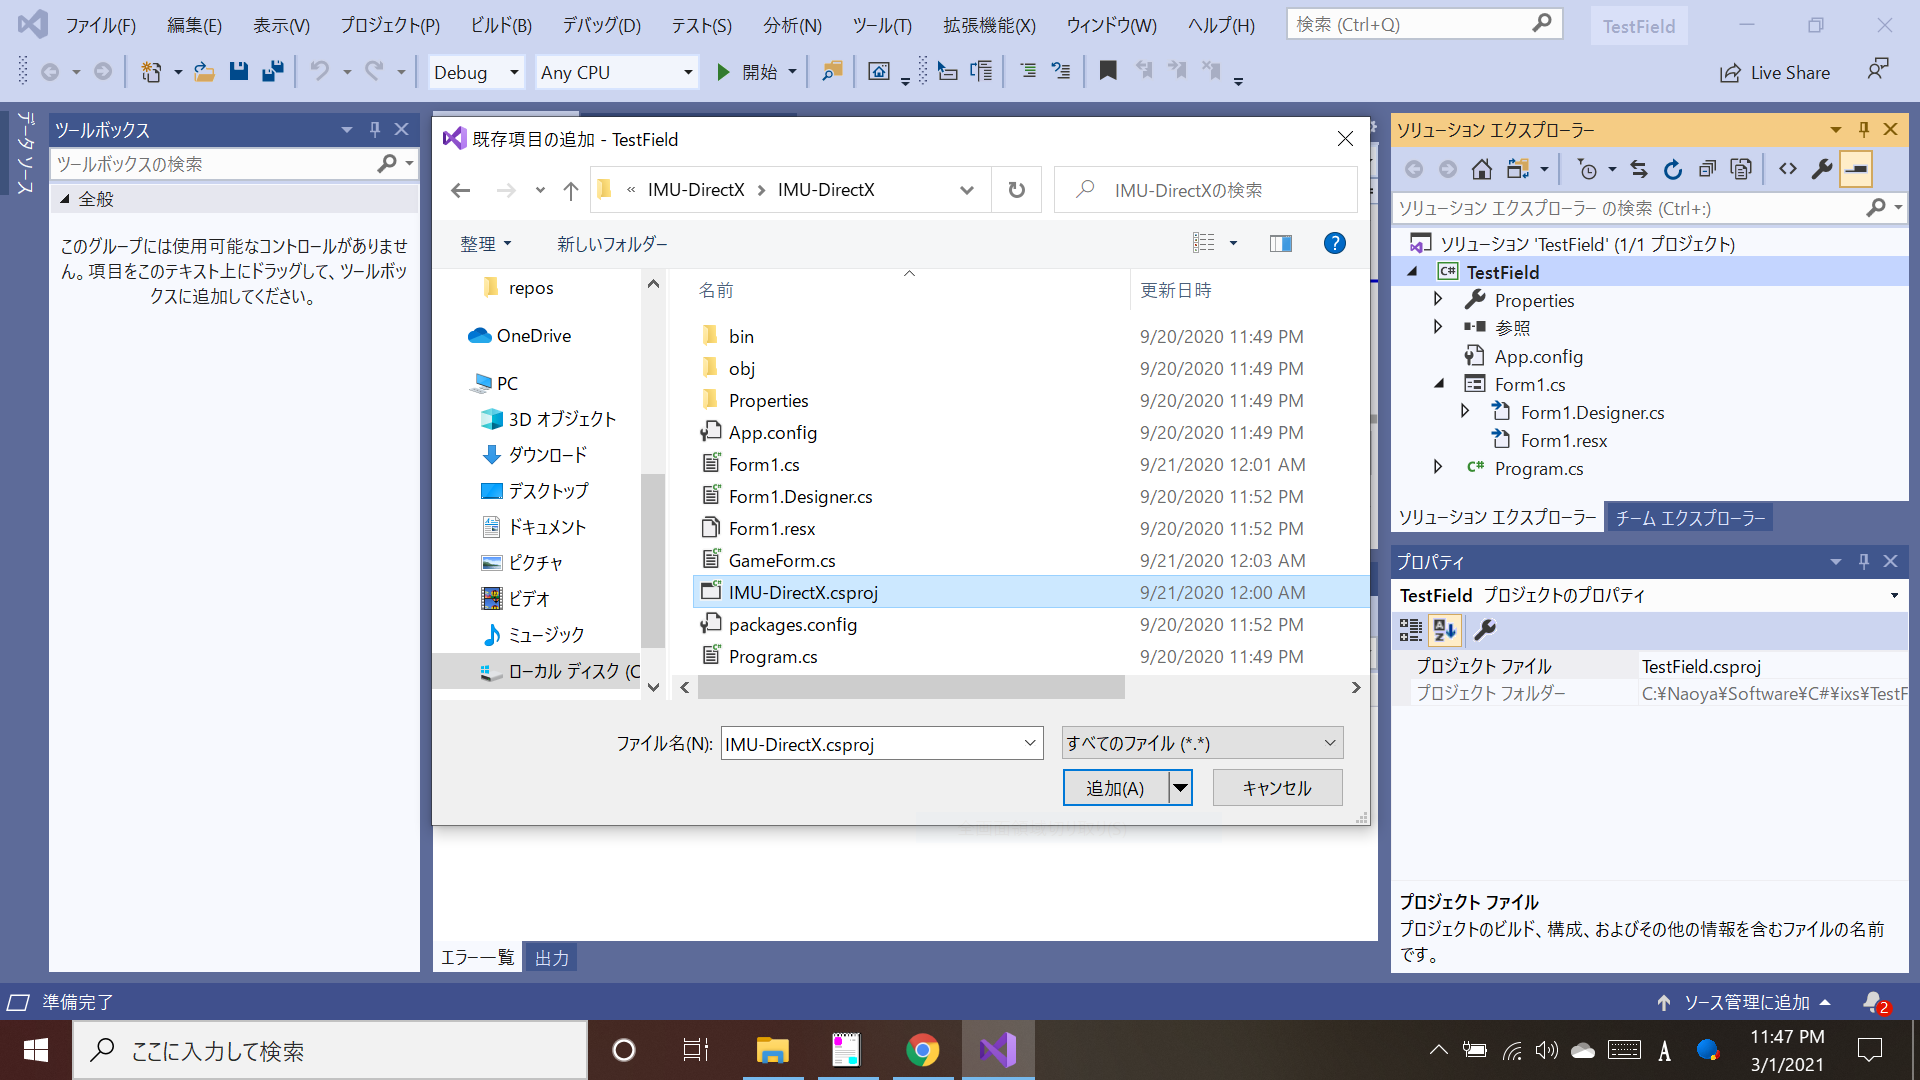1920x1080 pixels.
Task: Click the Collapse All icon in Solution Explorer
Action: pos(1707,169)
